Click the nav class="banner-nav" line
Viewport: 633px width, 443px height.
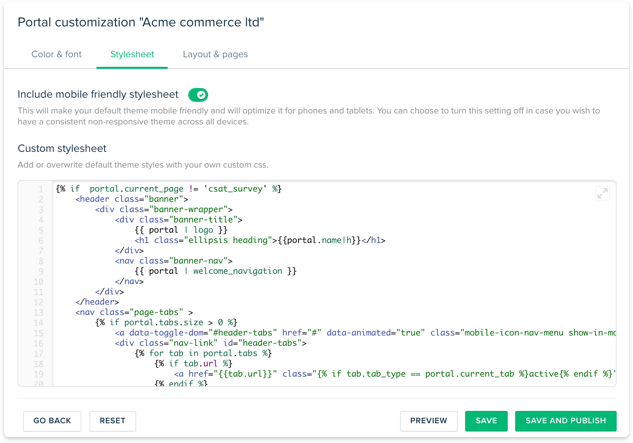point(174,261)
